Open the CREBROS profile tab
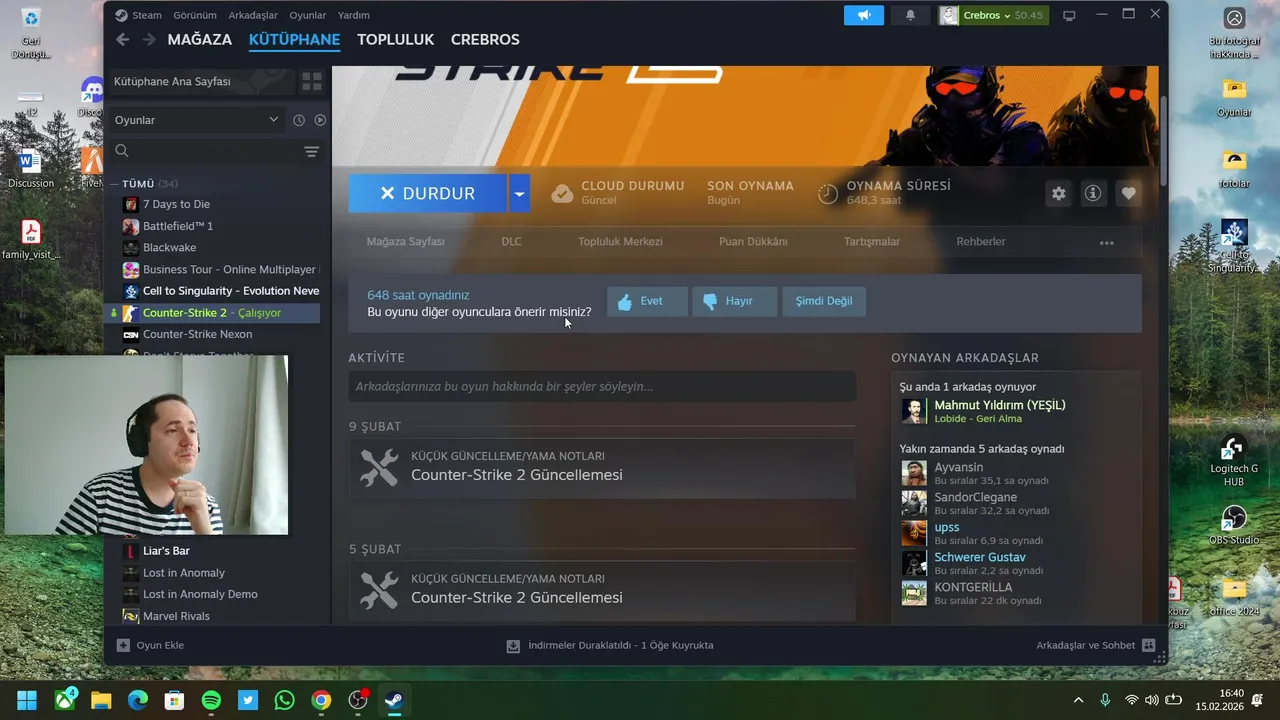Viewport: 1280px width, 720px height. (x=485, y=40)
